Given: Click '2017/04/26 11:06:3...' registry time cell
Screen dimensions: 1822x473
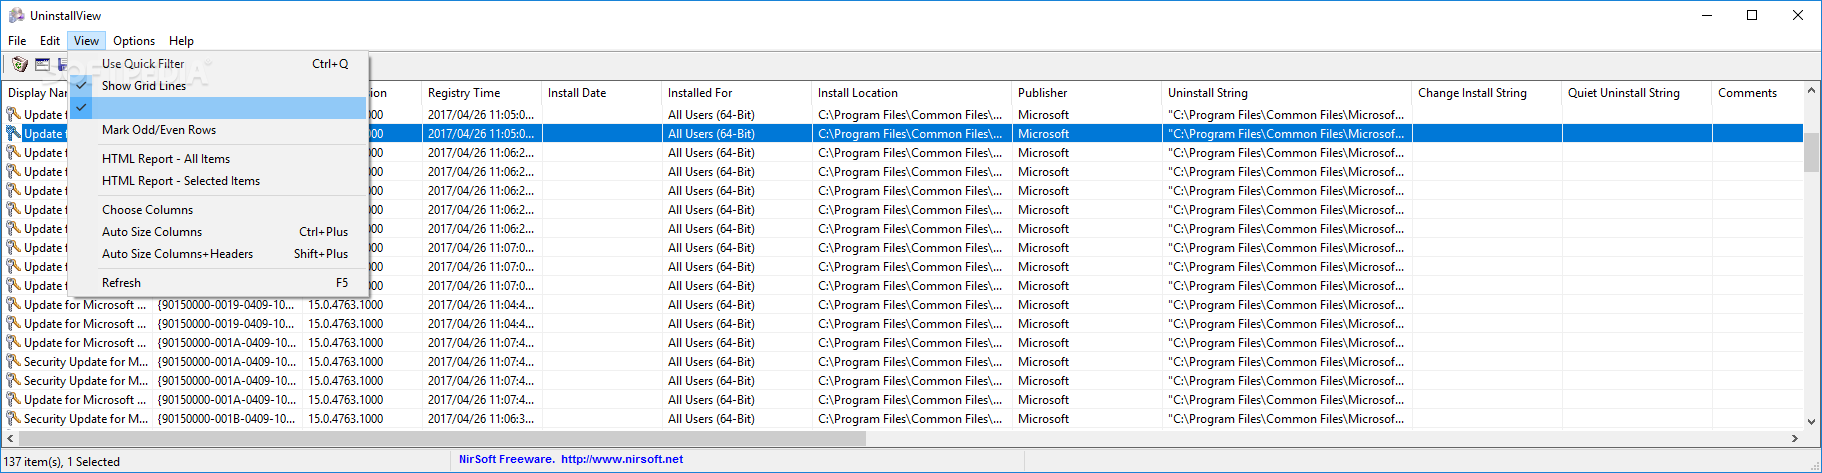Looking at the screenshot, I should (x=481, y=418).
